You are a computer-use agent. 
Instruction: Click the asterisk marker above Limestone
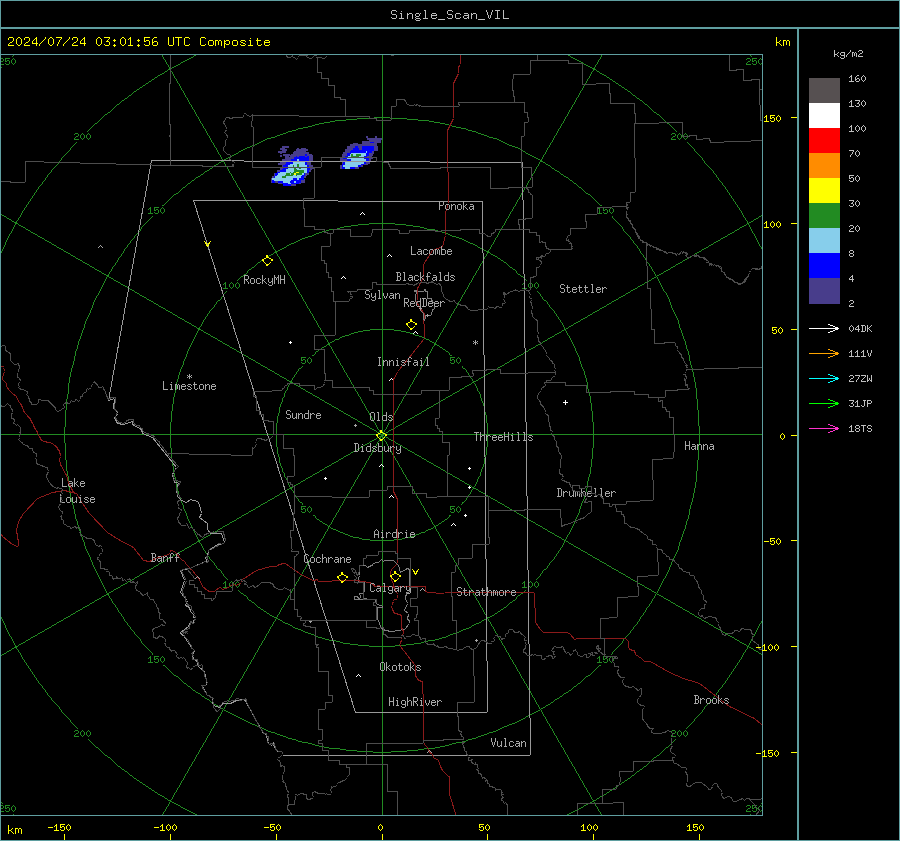click(189, 377)
